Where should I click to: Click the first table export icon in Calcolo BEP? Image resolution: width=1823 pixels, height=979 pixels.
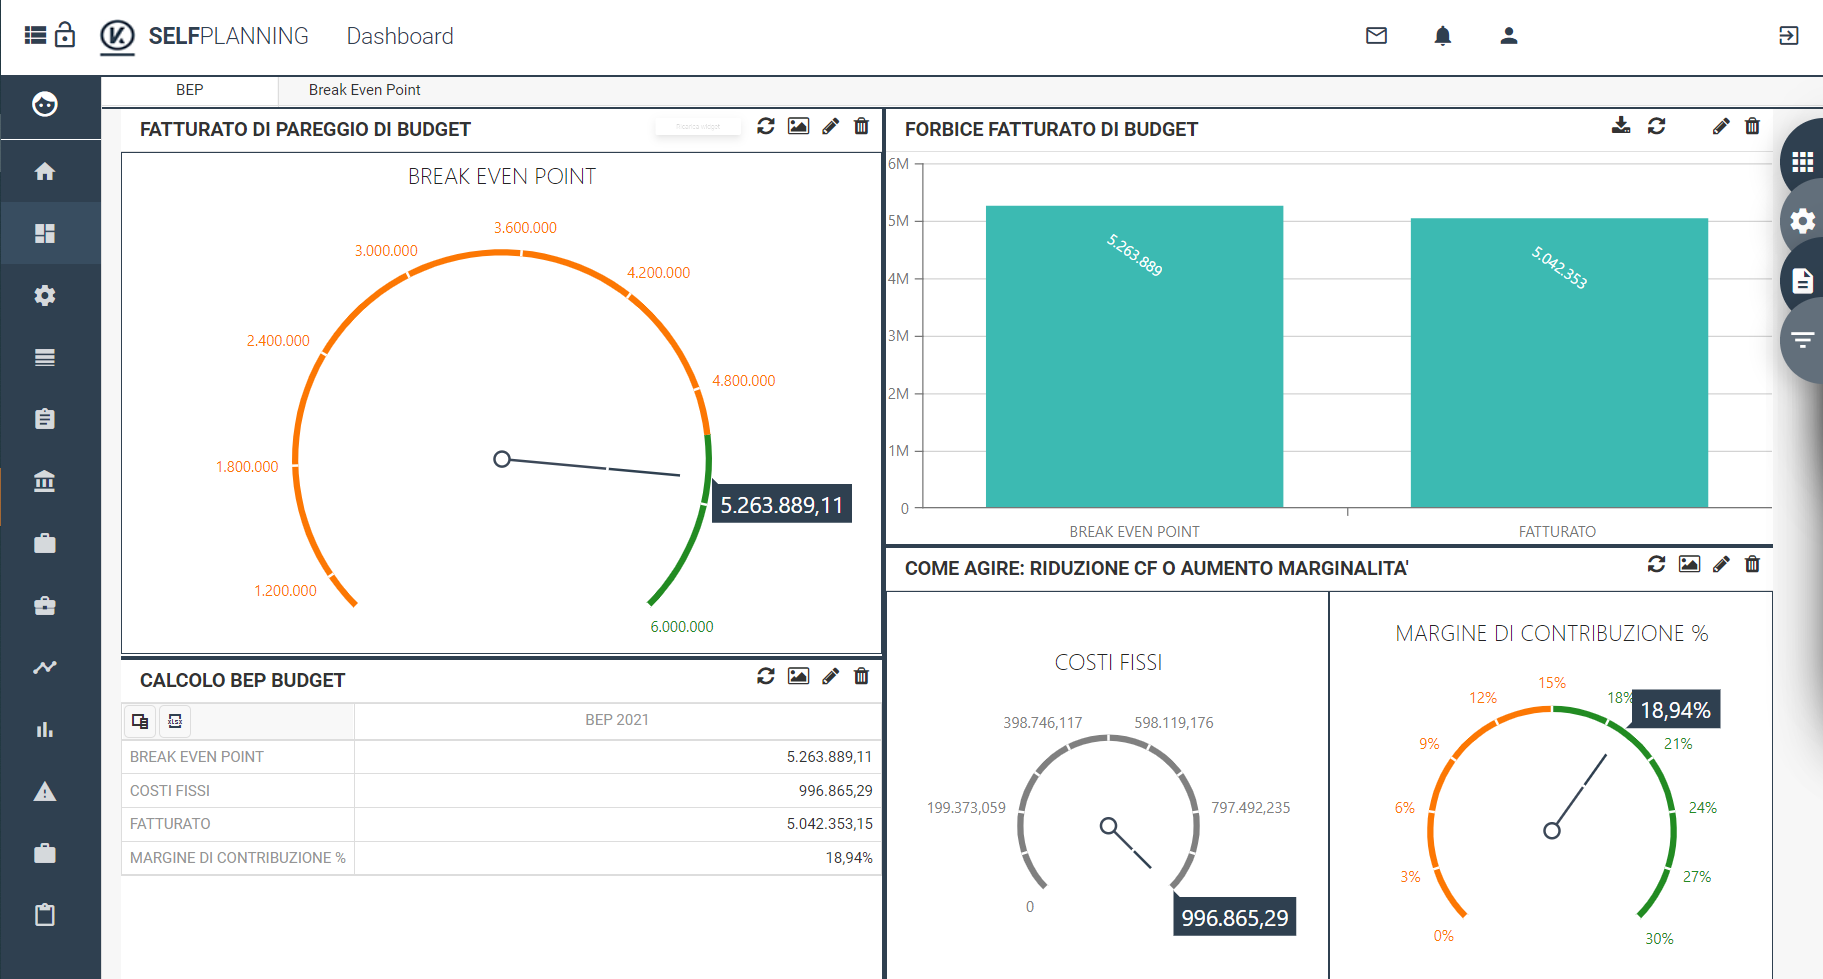point(140,721)
